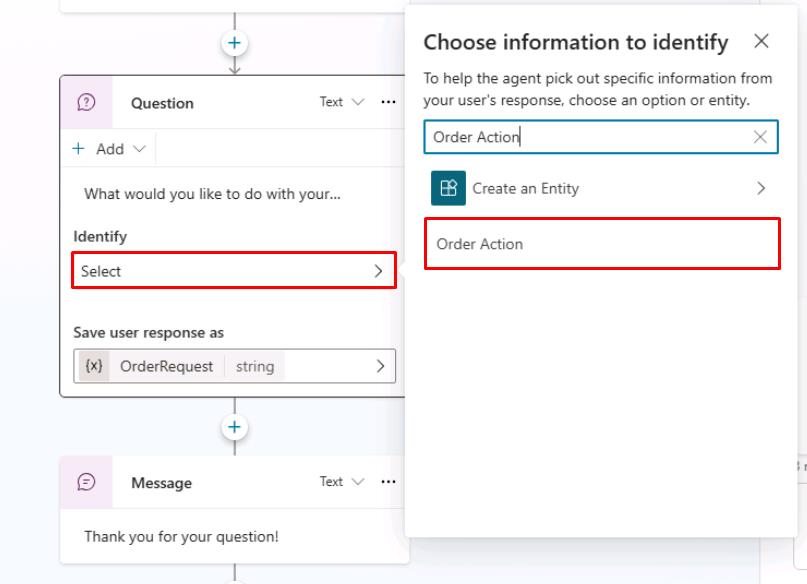Add node with plus below Question
Image resolution: width=807 pixels, height=584 pixels.
click(235, 427)
